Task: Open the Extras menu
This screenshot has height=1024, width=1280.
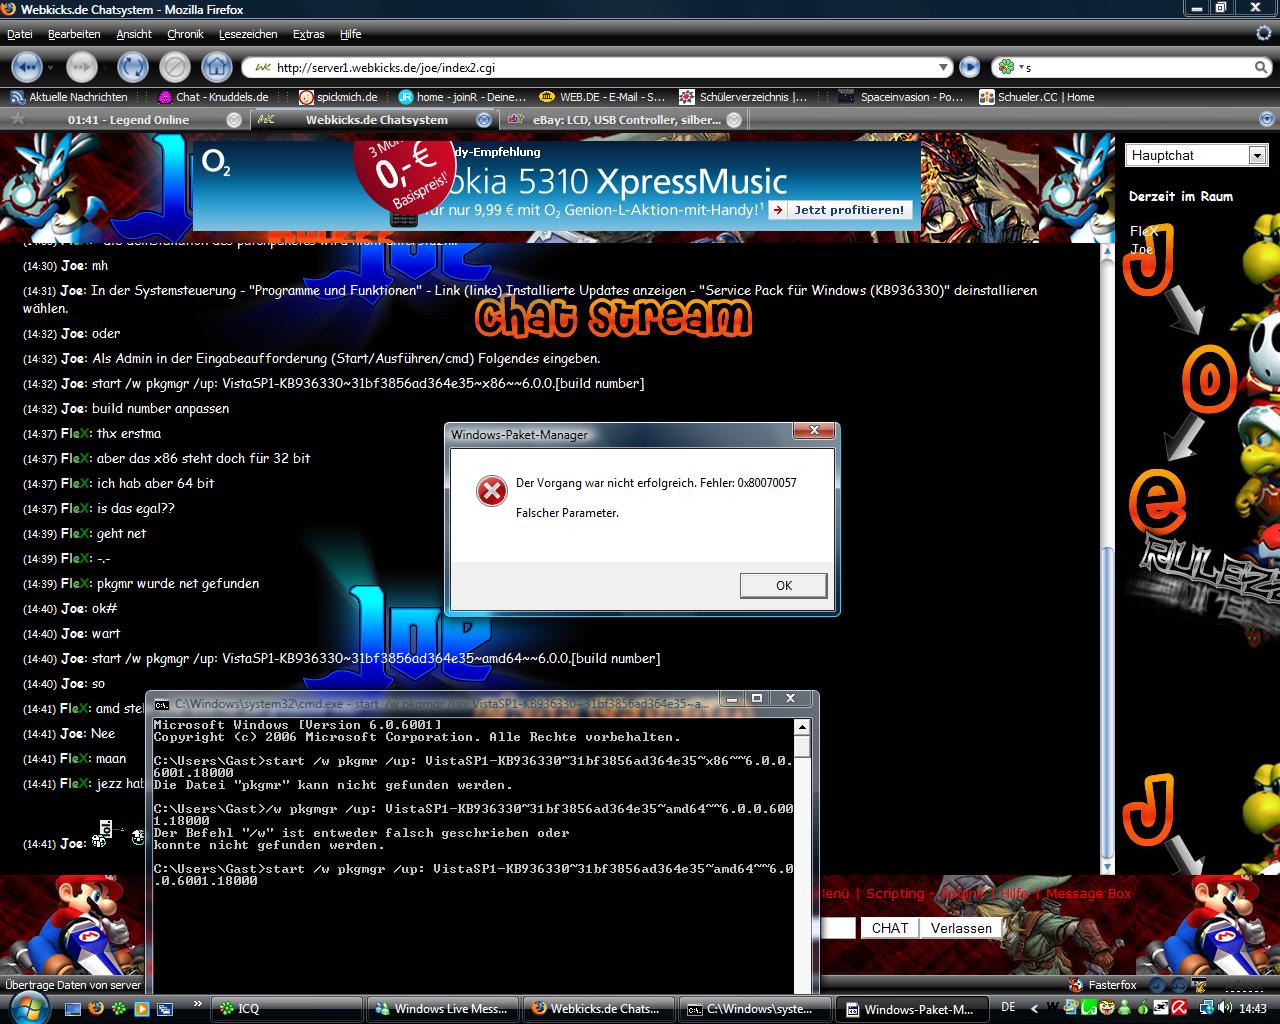Action: [308, 34]
